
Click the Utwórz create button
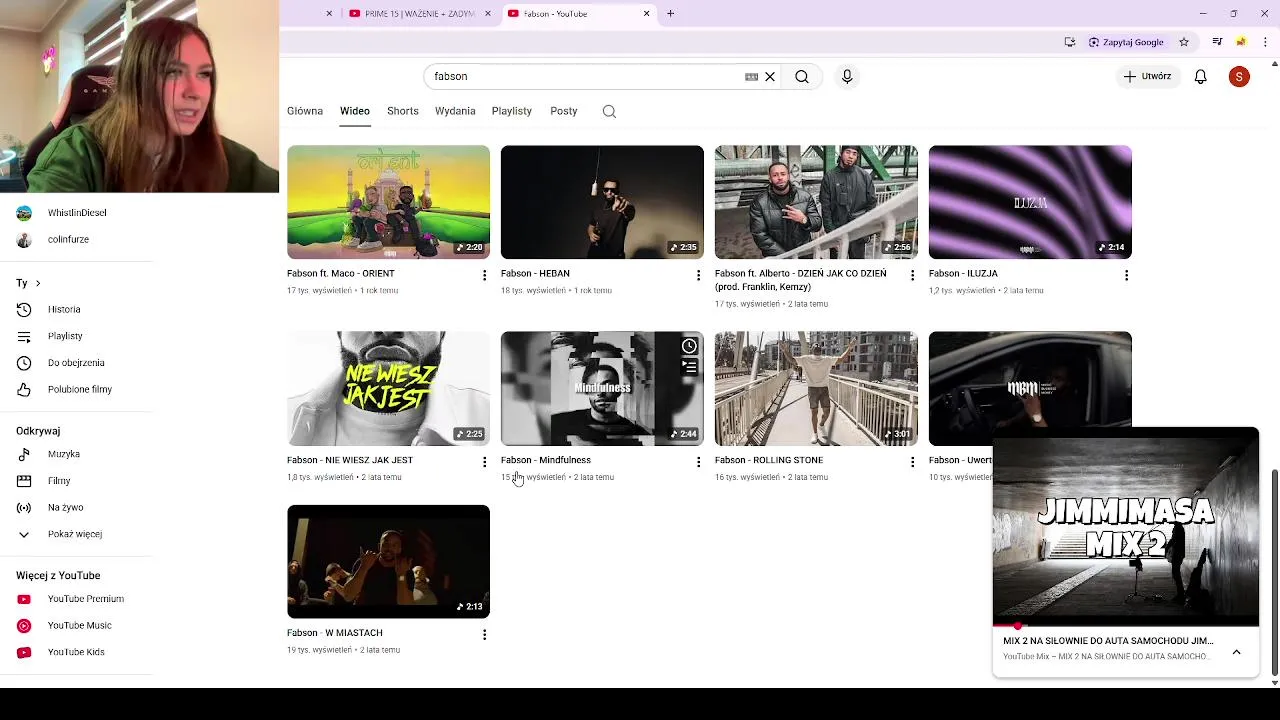coord(1147,77)
